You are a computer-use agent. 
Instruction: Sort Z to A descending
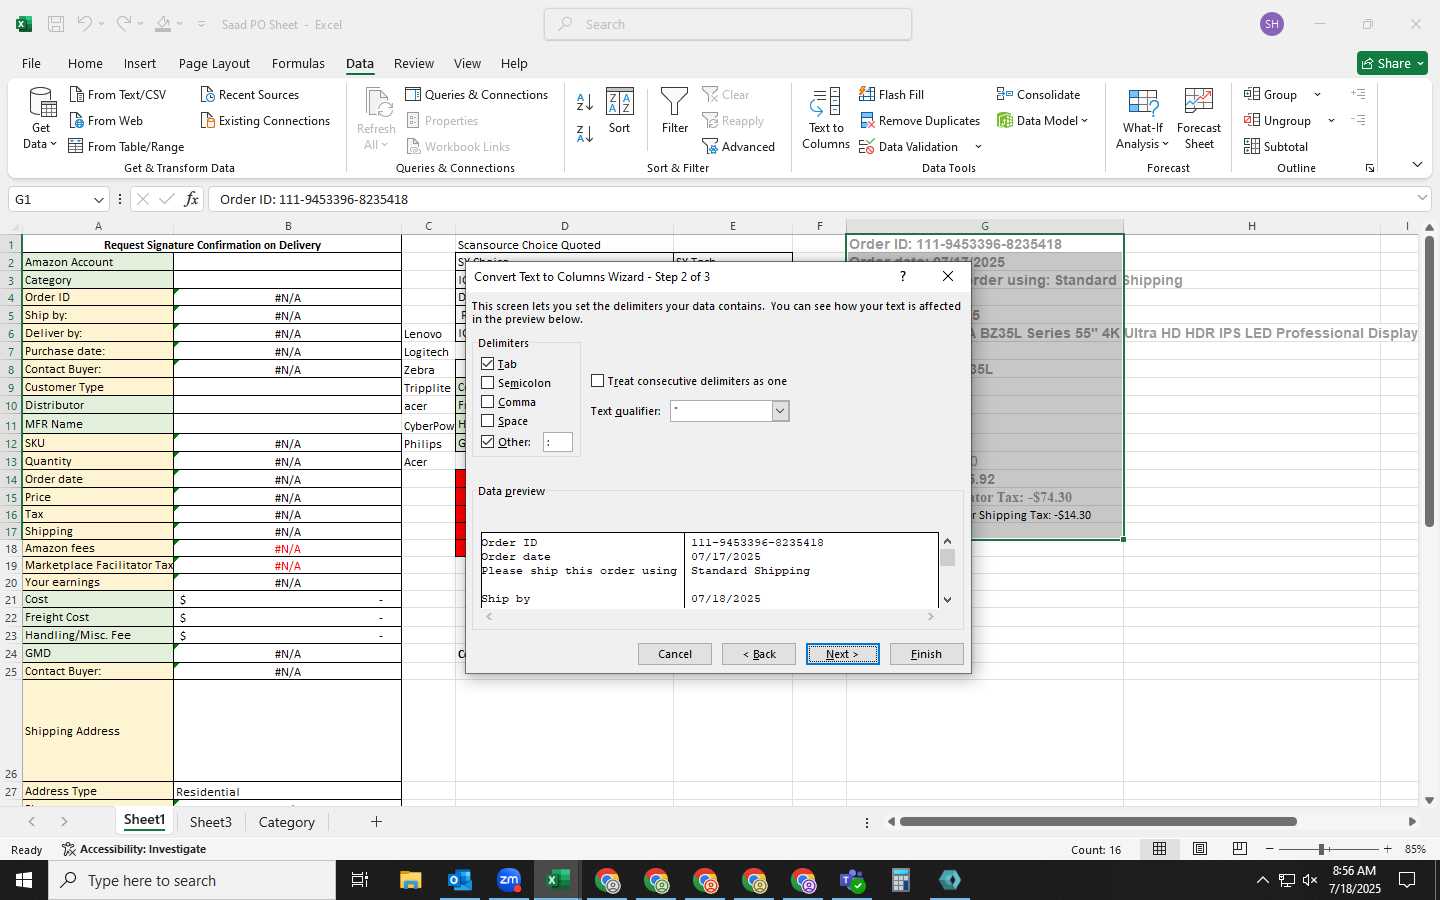[585, 133]
